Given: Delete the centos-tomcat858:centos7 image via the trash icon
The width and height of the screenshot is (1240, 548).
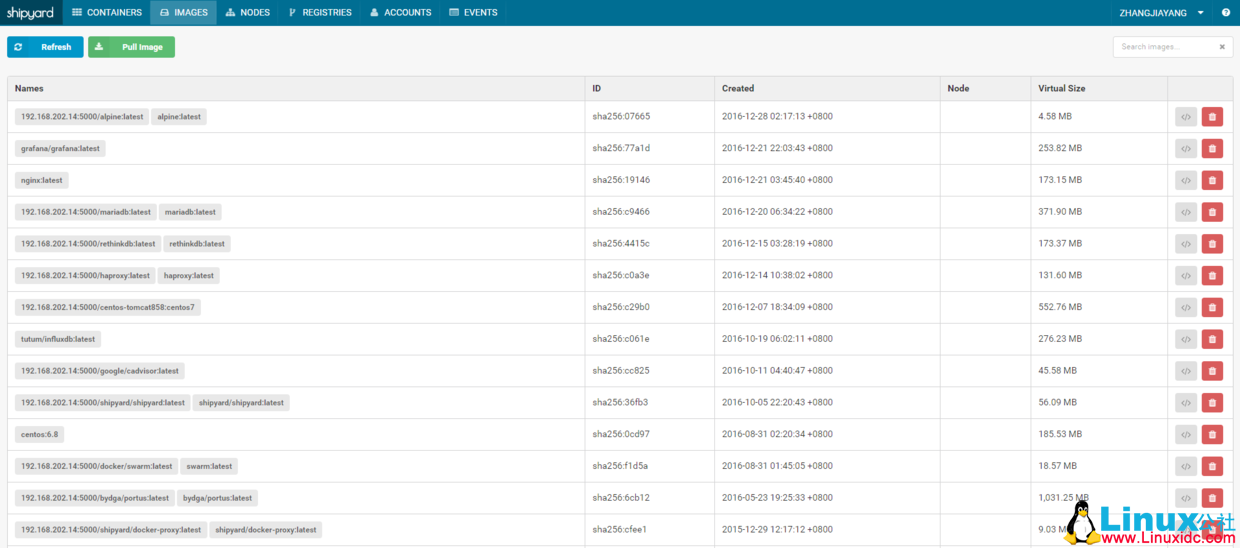Looking at the screenshot, I should (1212, 308).
